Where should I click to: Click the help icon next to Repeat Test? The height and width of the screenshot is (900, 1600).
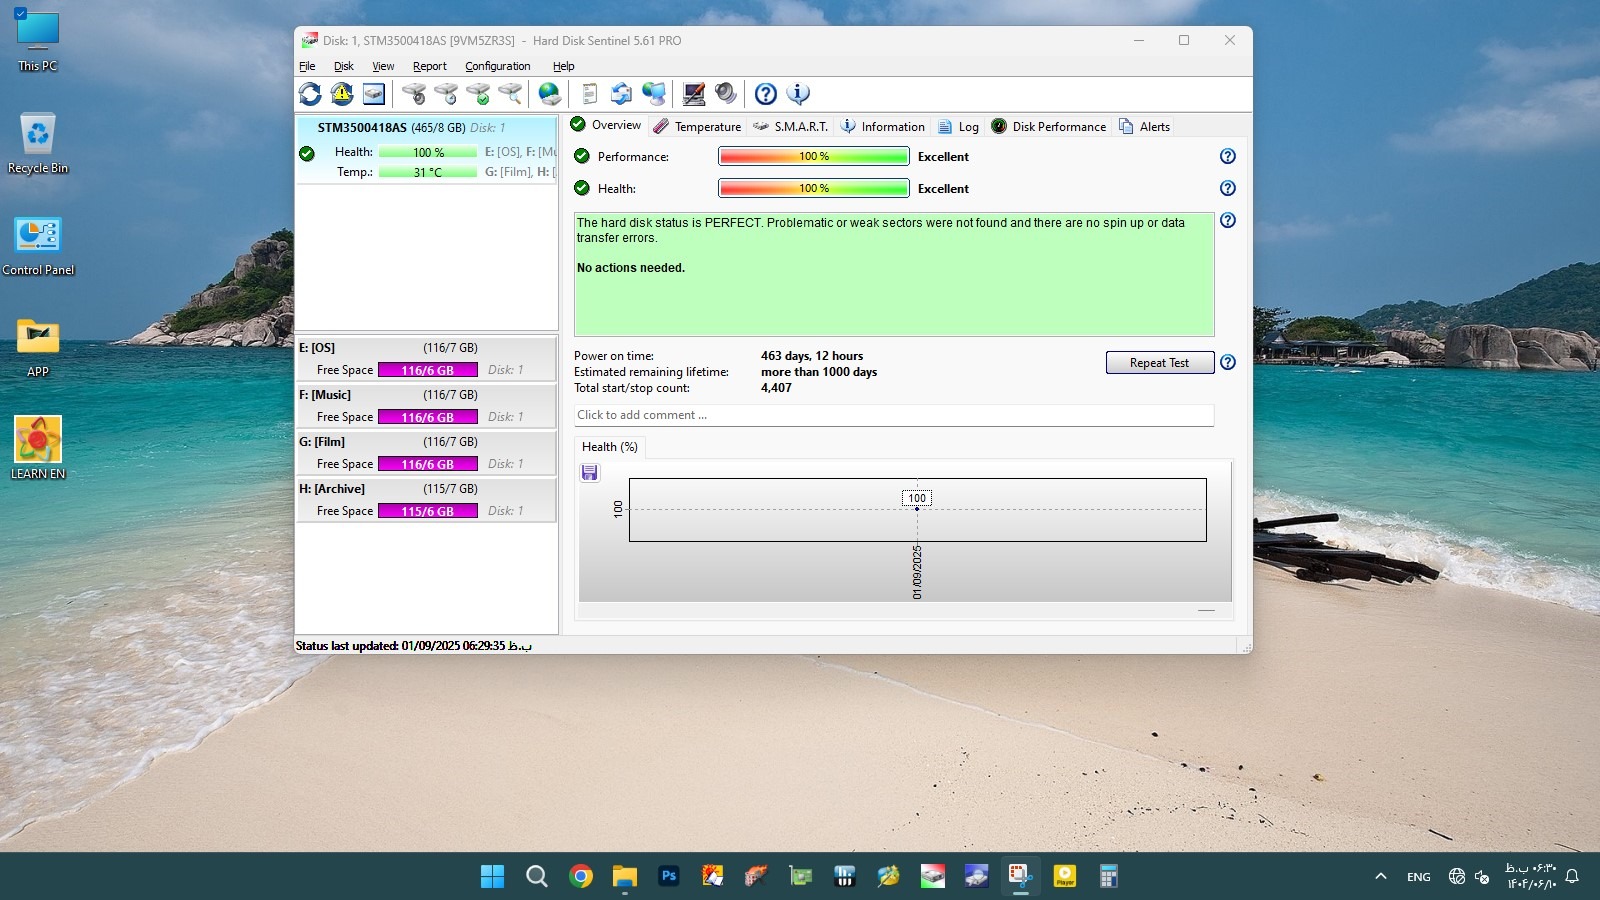pos(1228,362)
